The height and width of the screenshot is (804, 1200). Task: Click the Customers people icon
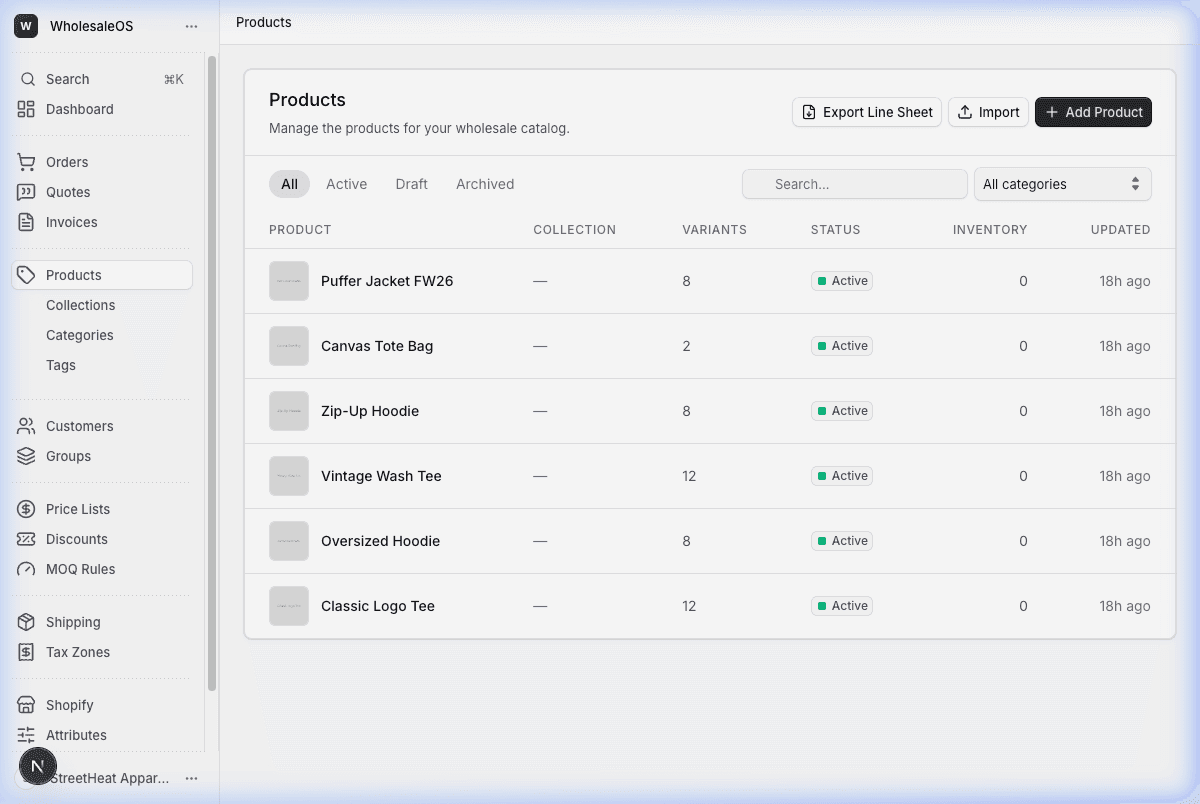[x=26, y=426]
